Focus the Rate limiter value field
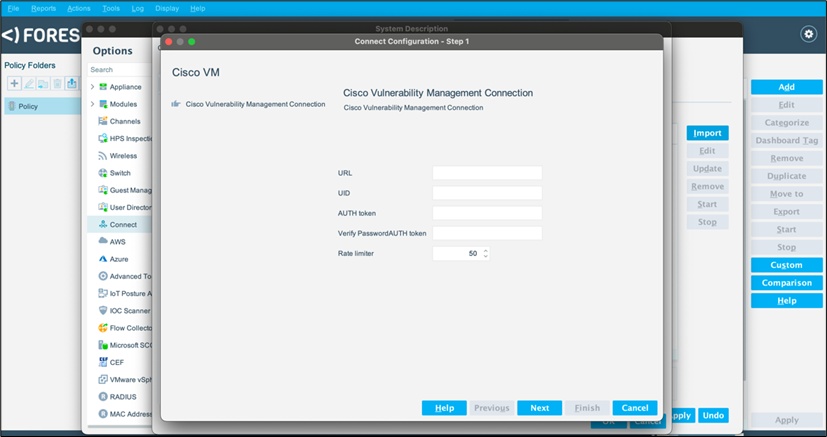Image resolution: width=827 pixels, height=437 pixels. pyautogui.click(x=457, y=254)
